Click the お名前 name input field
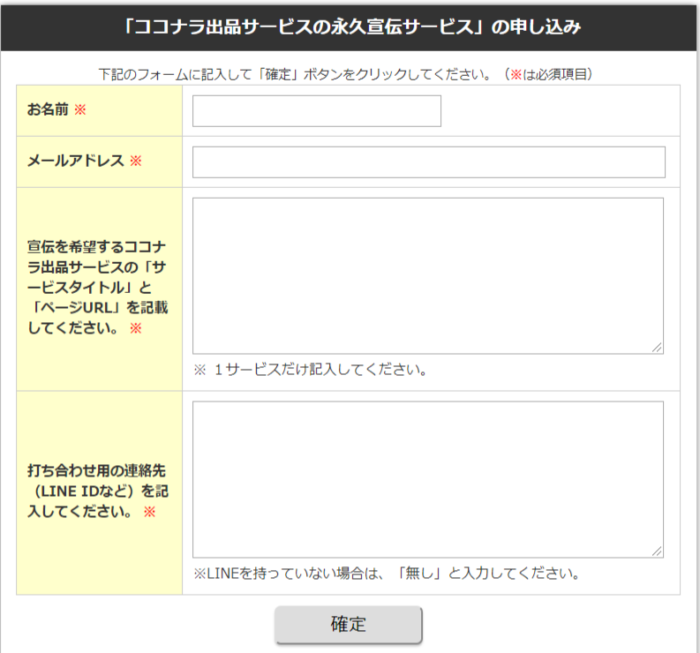This screenshot has height=653, width=700. 317,111
